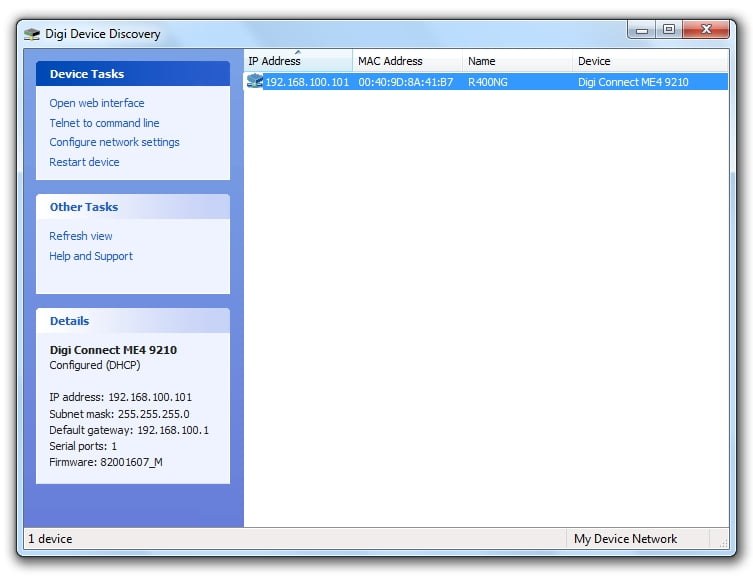Minimize the Digi Device Discovery window

[642, 30]
